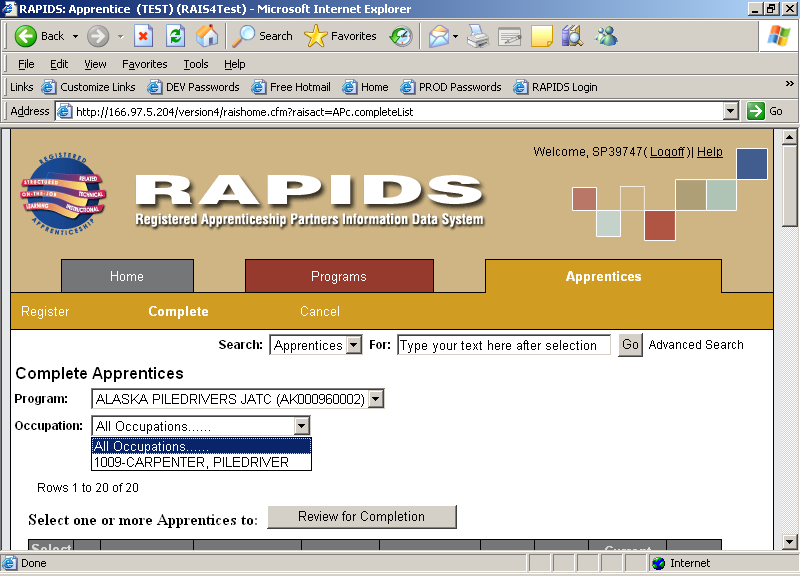Open the address bar dropdown arrow
The height and width of the screenshot is (576, 800).
pyautogui.click(x=731, y=111)
